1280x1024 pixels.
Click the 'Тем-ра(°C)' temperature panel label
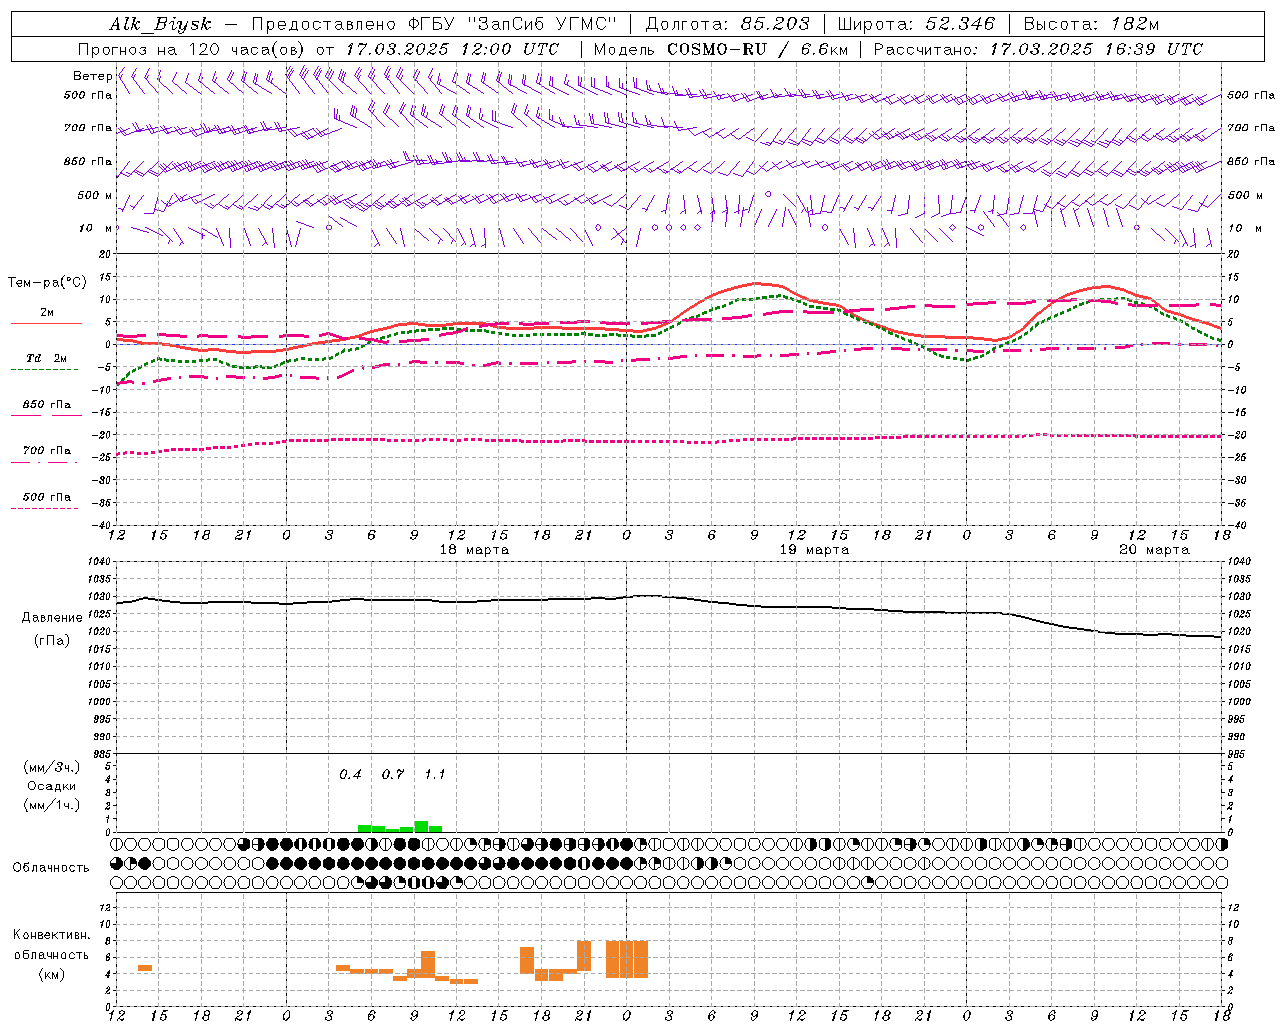[x=47, y=283]
